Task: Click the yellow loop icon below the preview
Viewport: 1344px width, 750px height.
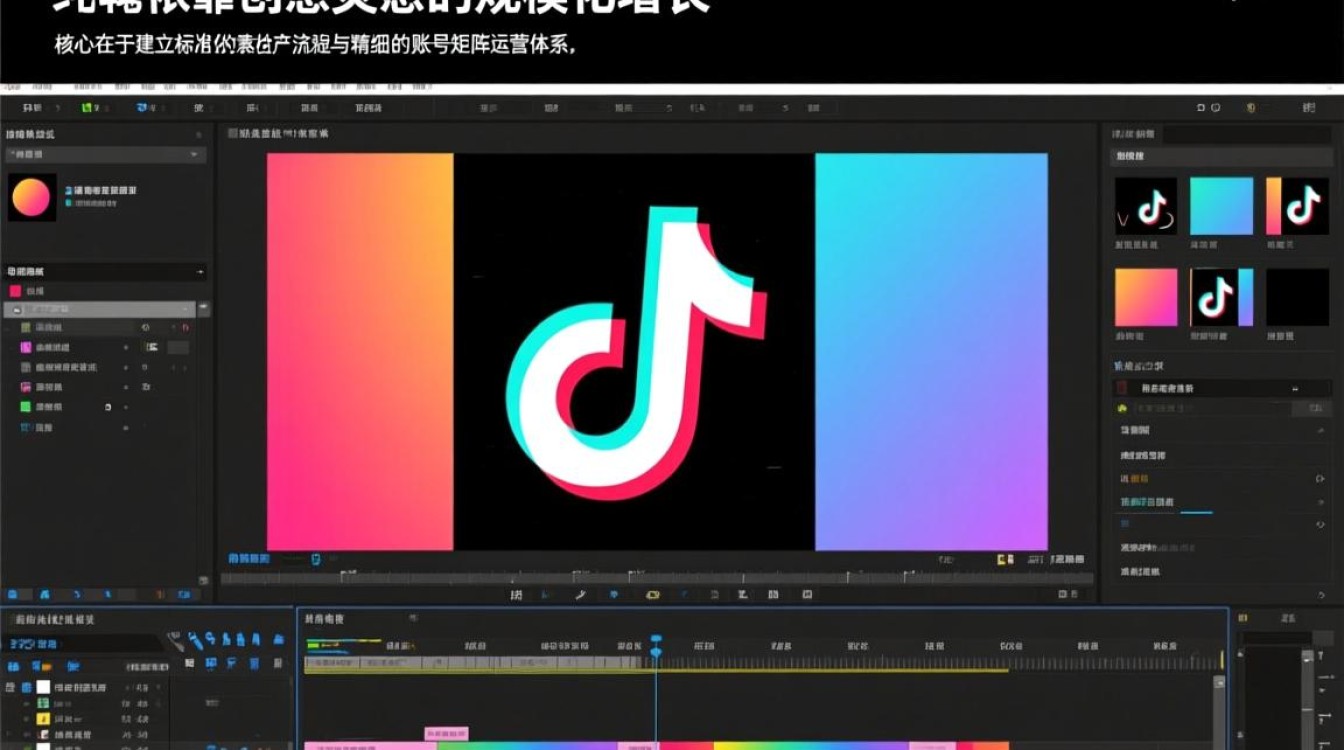Action: (652, 595)
